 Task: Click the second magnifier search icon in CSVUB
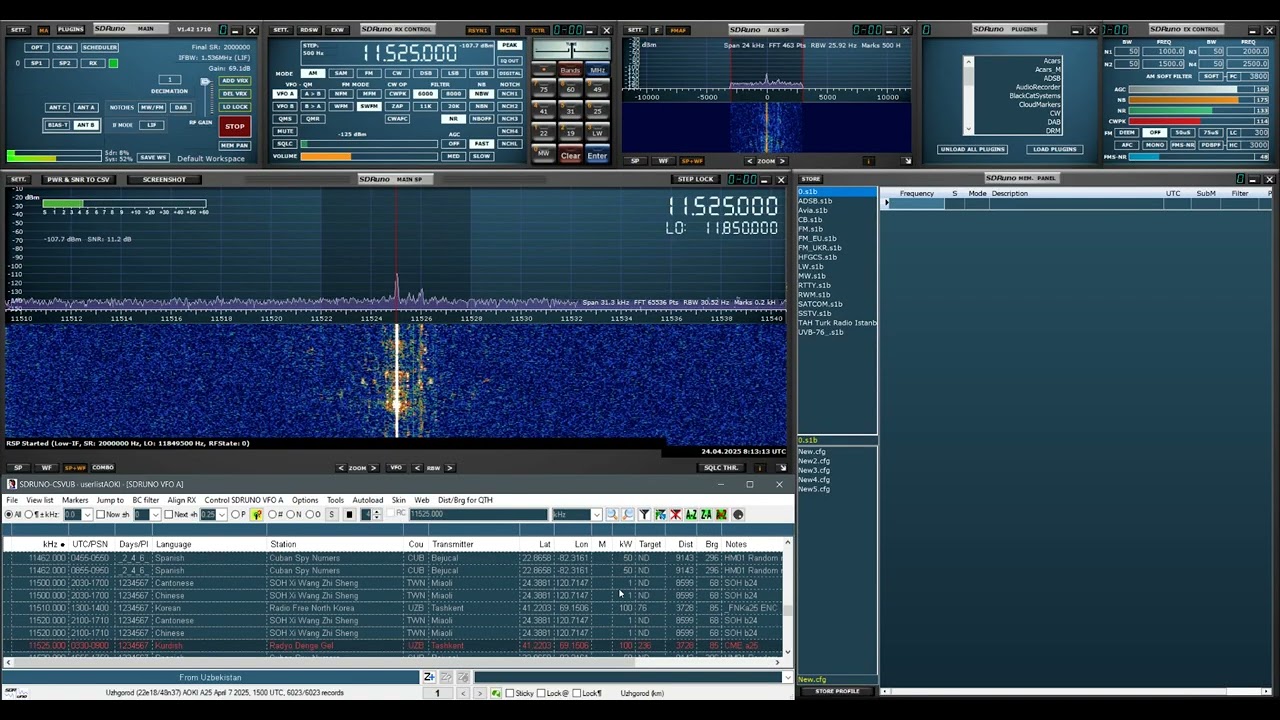[628, 514]
